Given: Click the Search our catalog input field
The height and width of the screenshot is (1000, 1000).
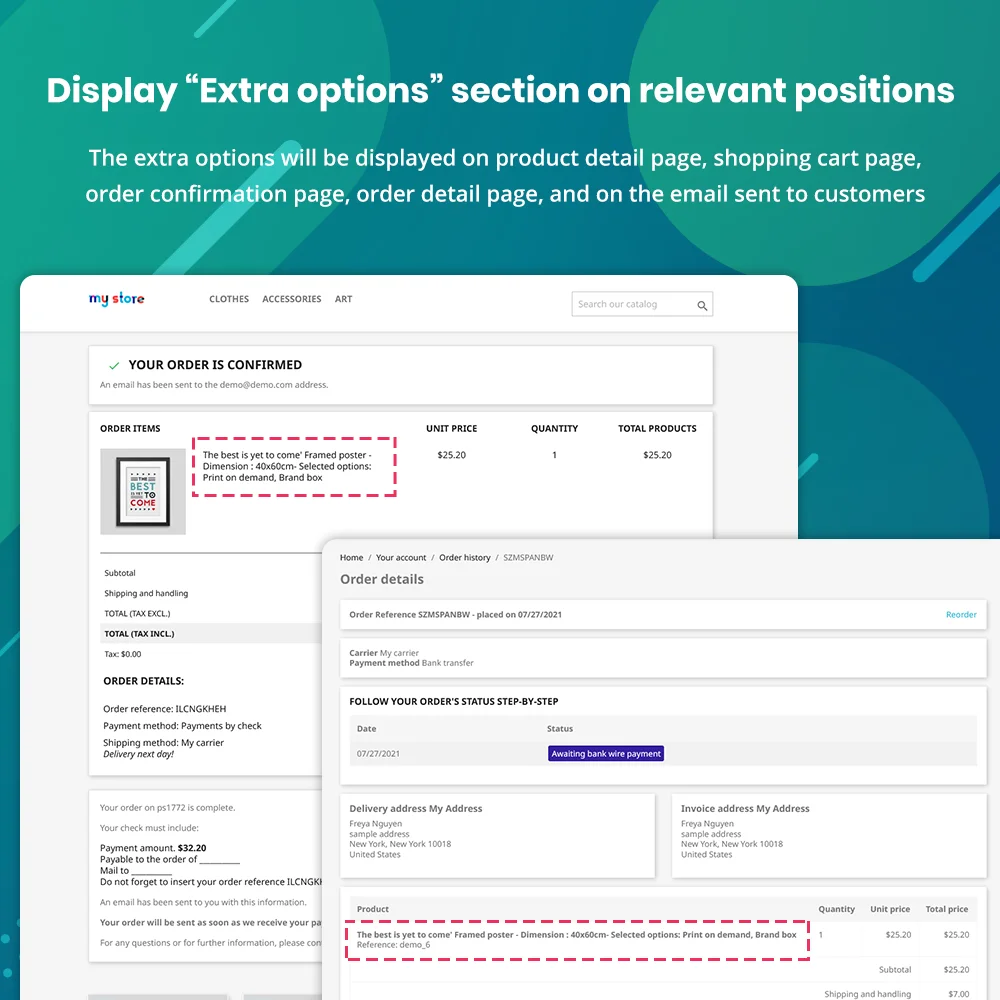Looking at the screenshot, I should [630, 304].
